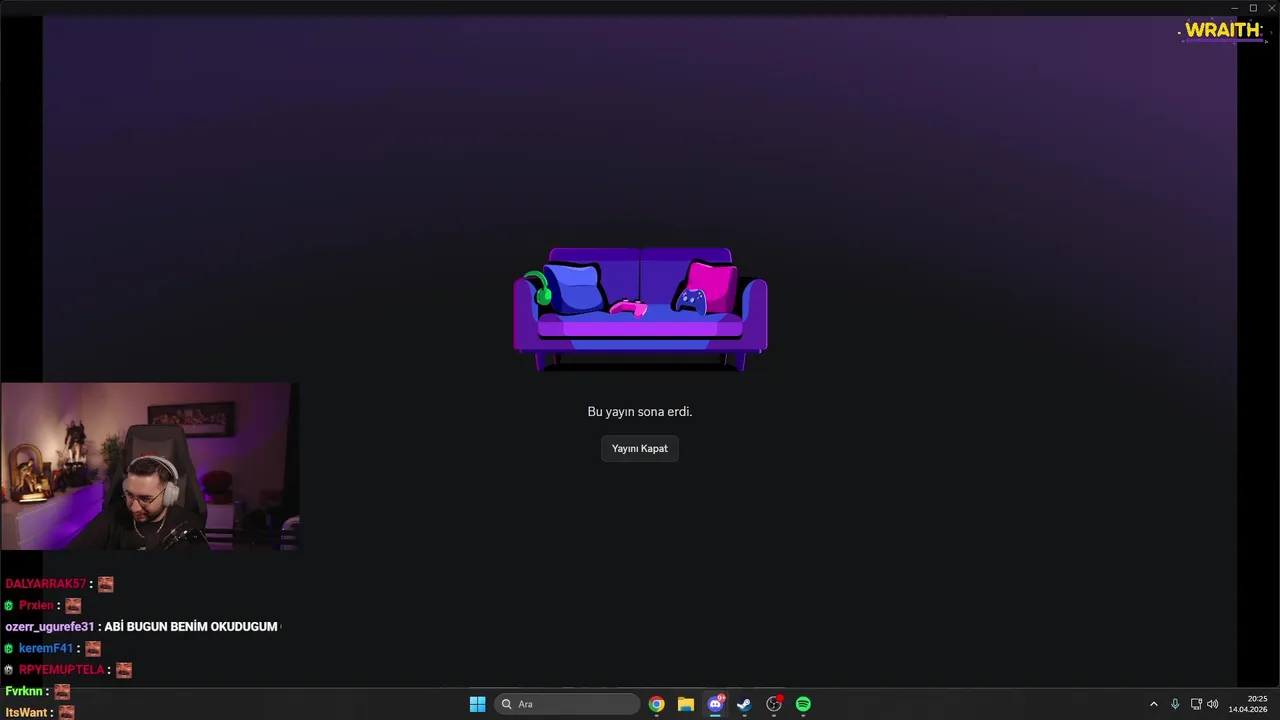Open the clock showing 20:25

click(x=1250, y=704)
